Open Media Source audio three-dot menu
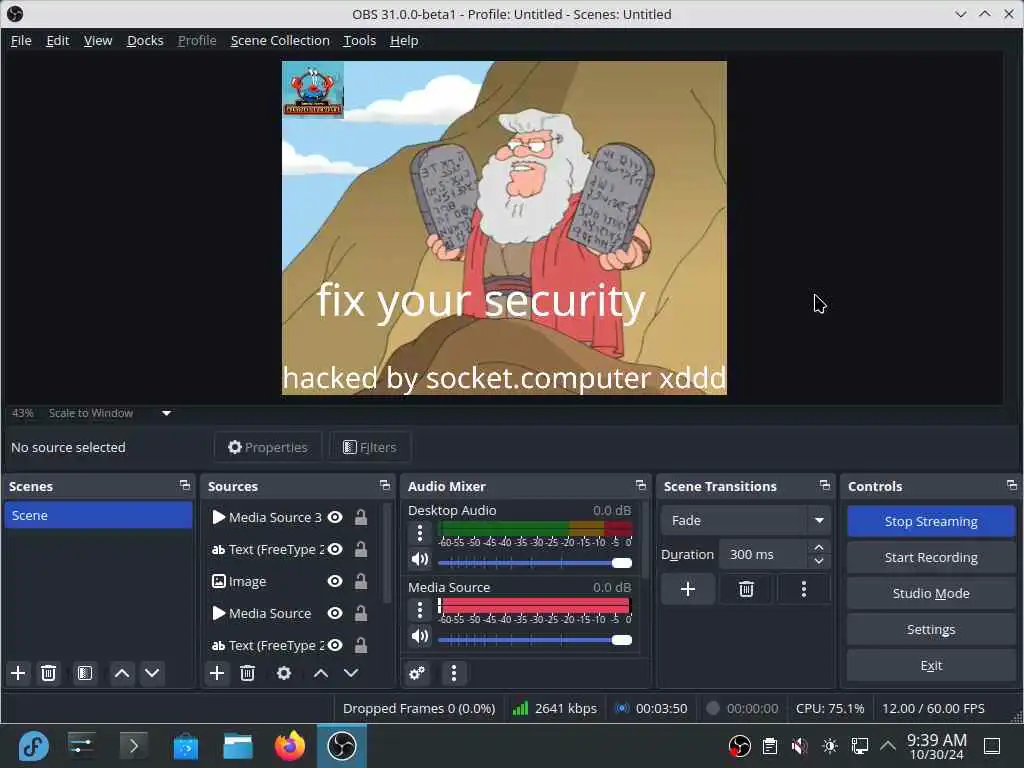This screenshot has width=1024, height=768. point(420,611)
